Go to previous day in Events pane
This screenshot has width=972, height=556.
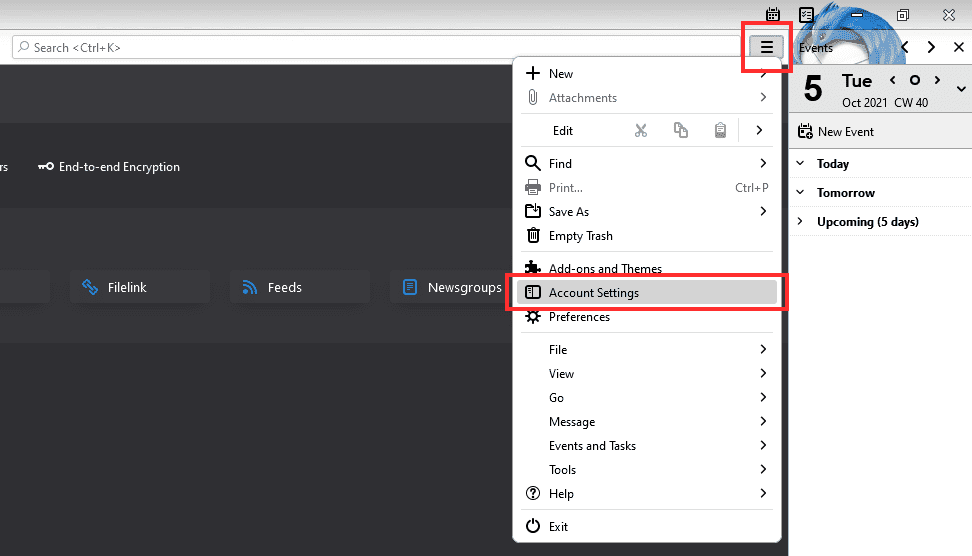893,80
